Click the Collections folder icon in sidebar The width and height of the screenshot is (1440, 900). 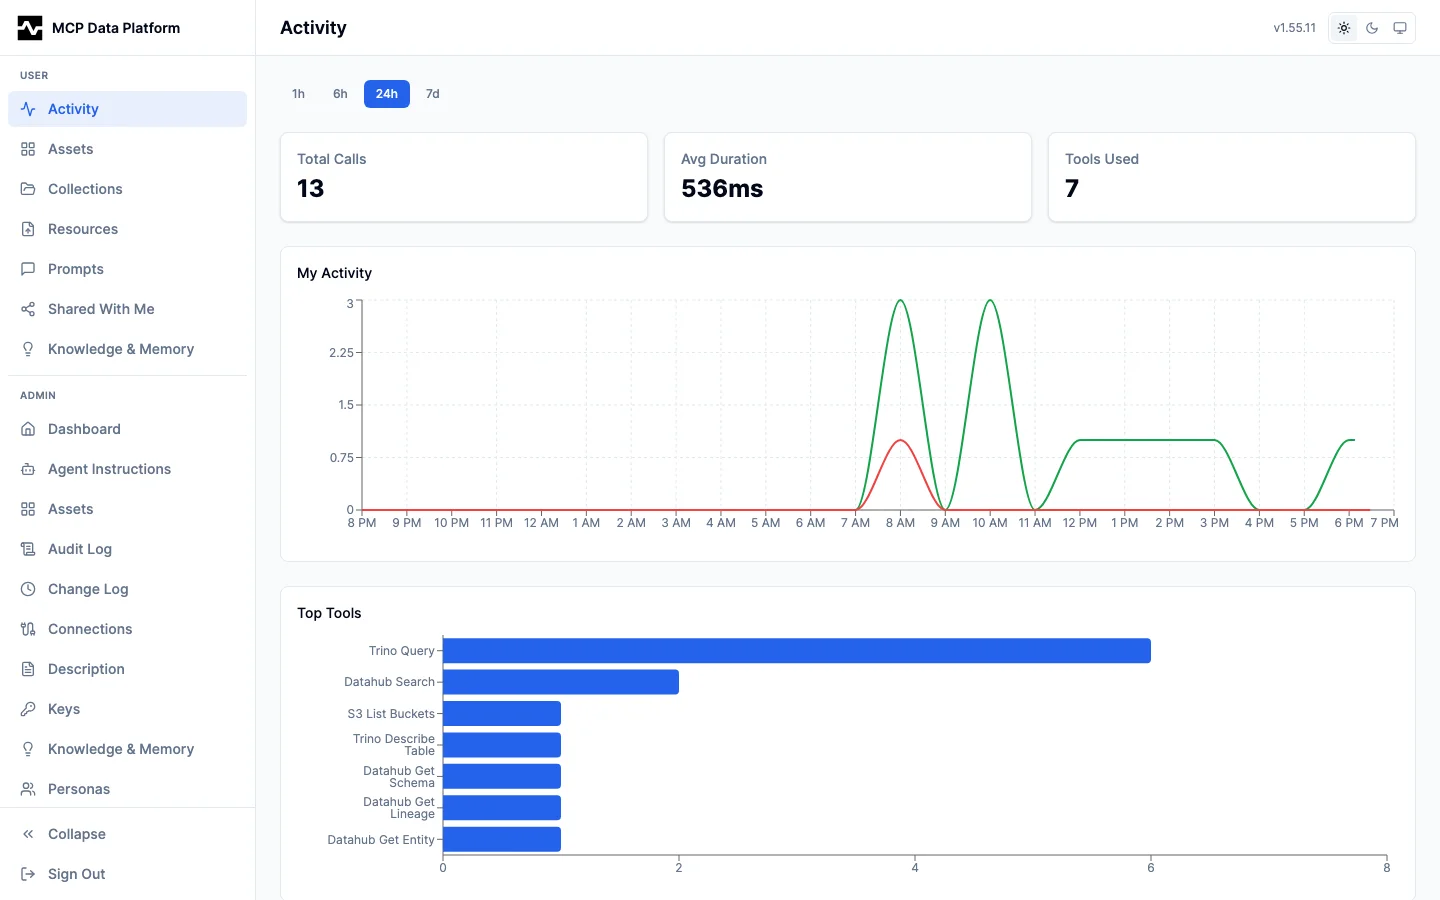point(28,189)
